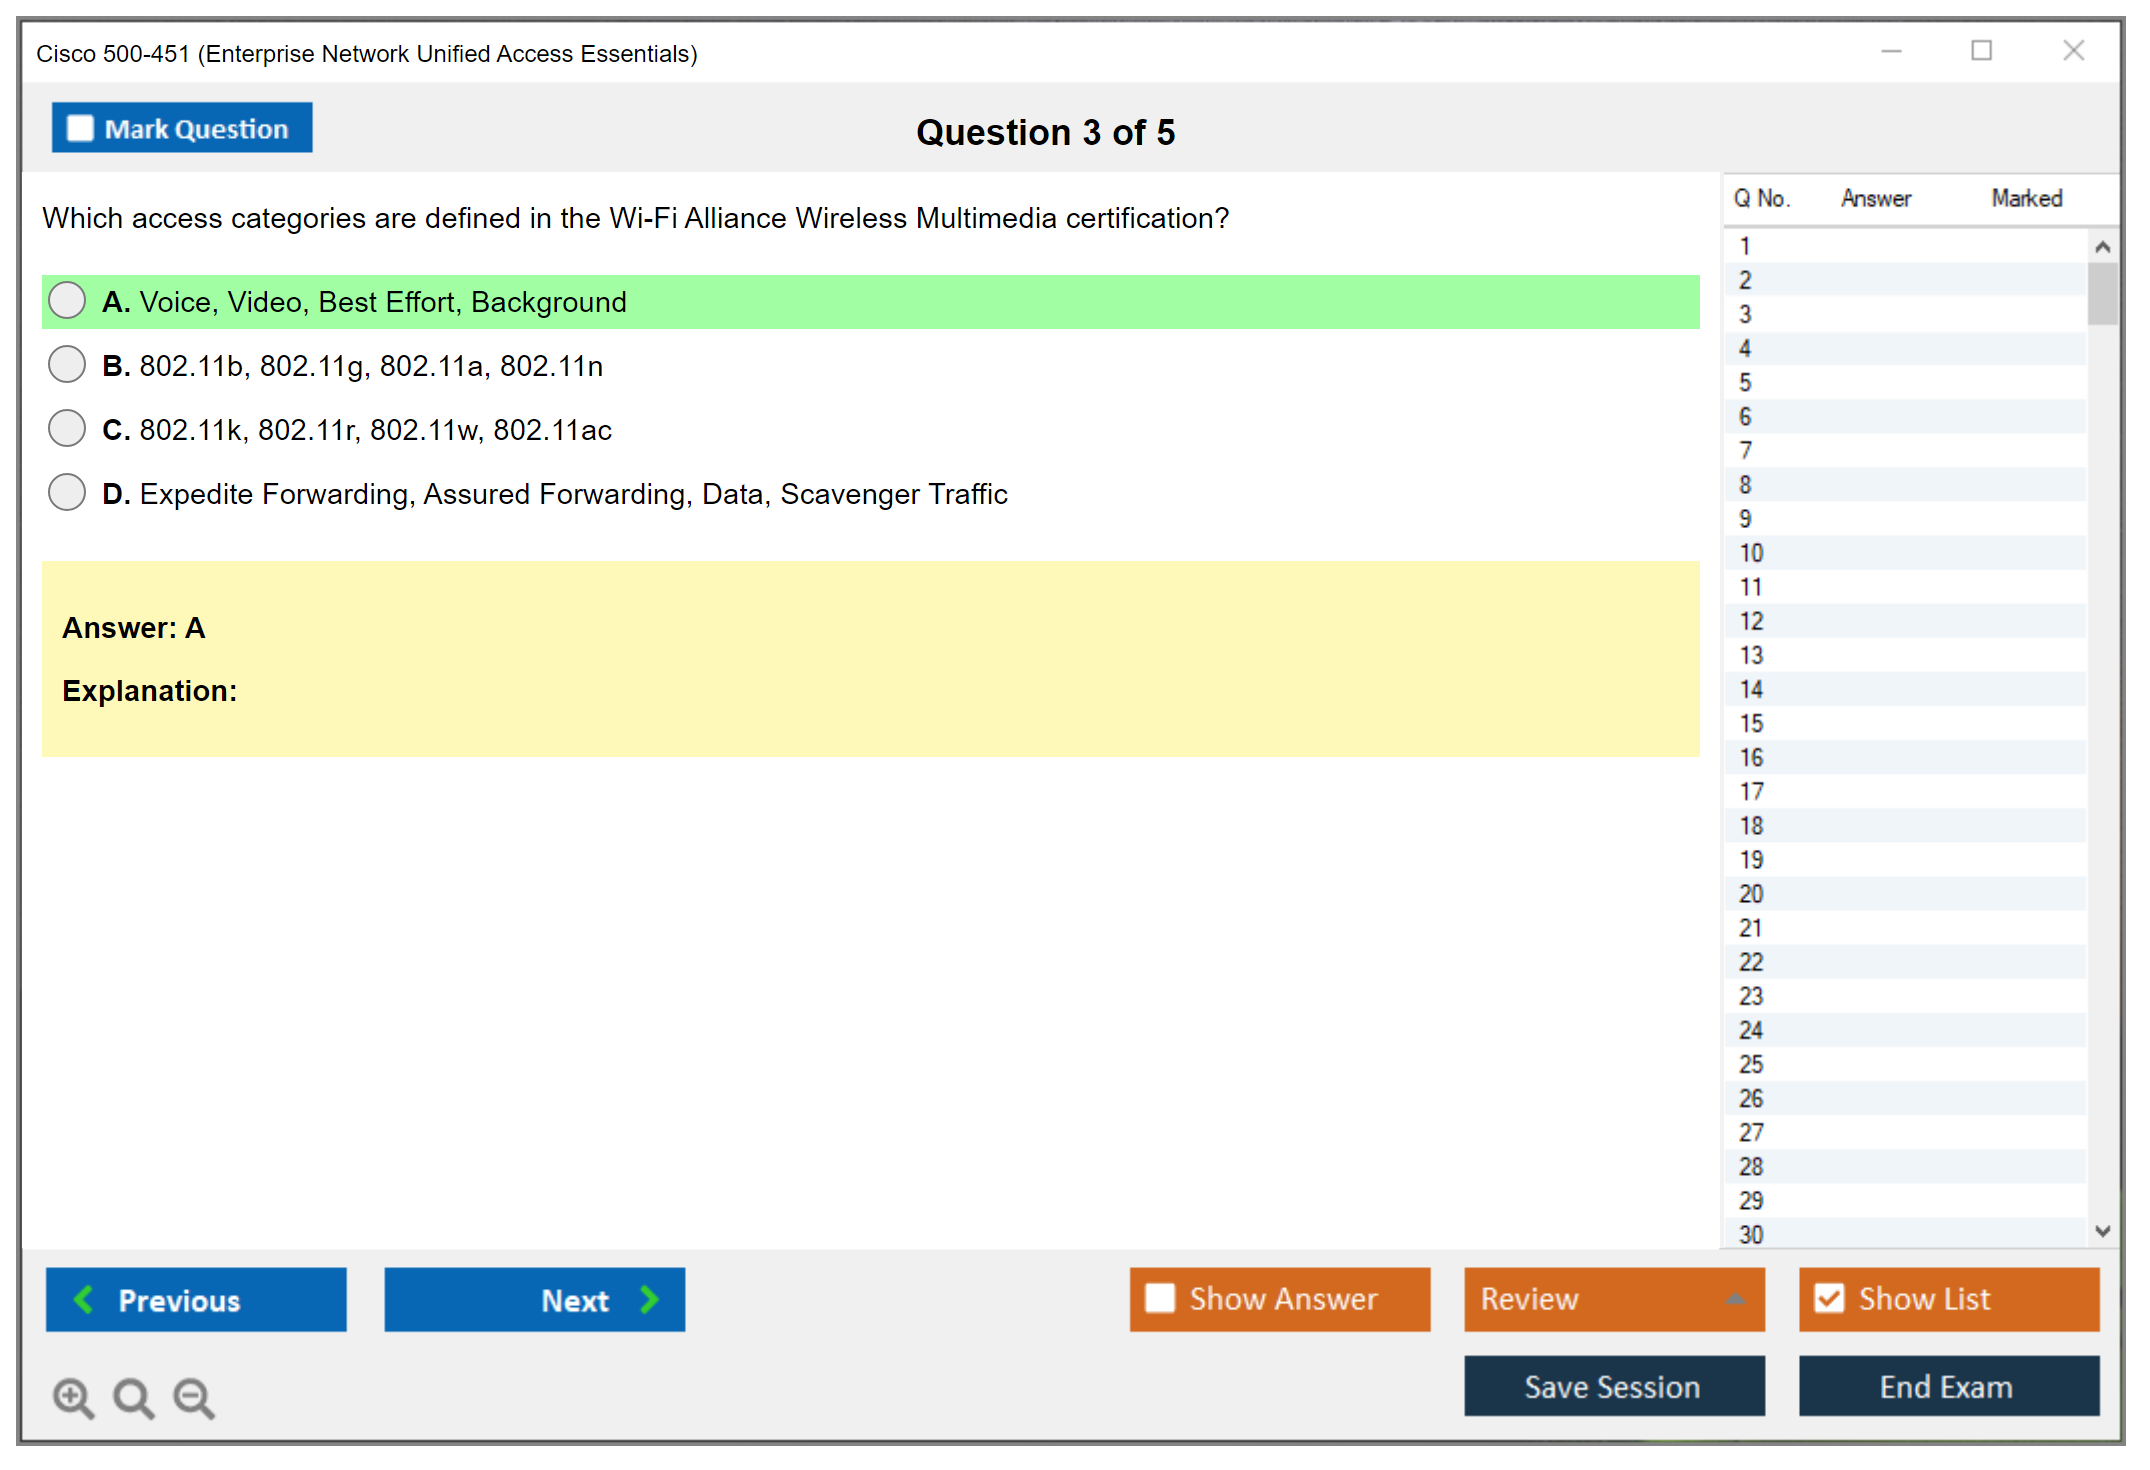Click the Save Session button
This screenshot has height=1470, width=2150.
[x=1613, y=1386]
